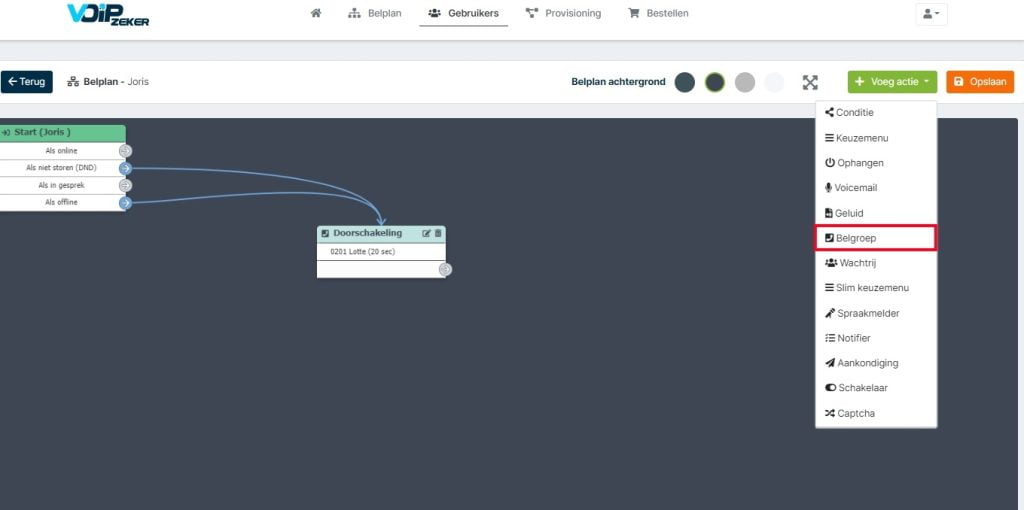Click the Als offline output connector
This screenshot has width=1024, height=510.
(125, 203)
